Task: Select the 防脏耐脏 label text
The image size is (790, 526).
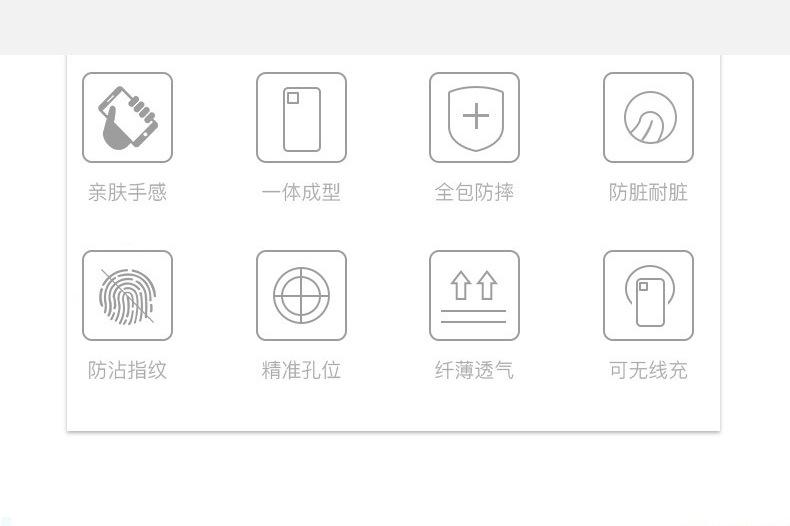Action: click(x=648, y=192)
